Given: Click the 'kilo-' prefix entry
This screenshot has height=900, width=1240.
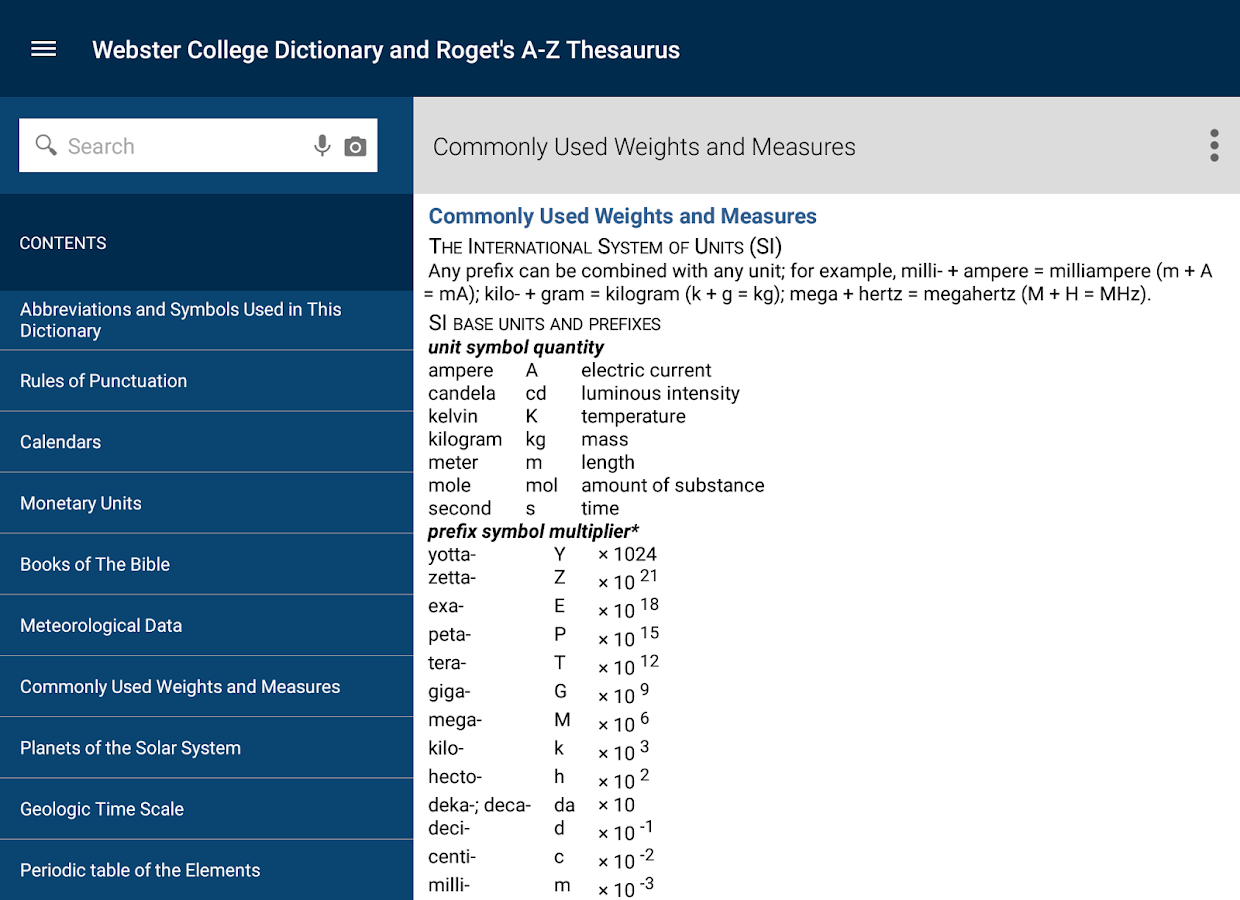Looking at the screenshot, I should tap(446, 748).
